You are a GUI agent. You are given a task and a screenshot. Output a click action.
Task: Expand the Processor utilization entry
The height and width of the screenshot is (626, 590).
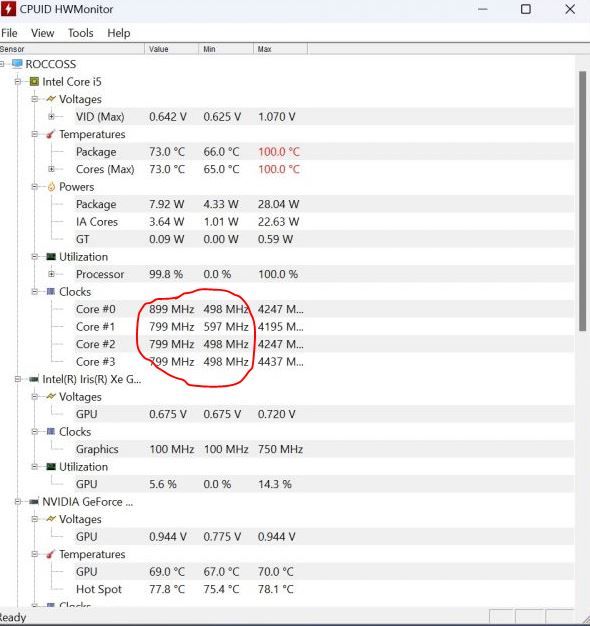pos(51,274)
